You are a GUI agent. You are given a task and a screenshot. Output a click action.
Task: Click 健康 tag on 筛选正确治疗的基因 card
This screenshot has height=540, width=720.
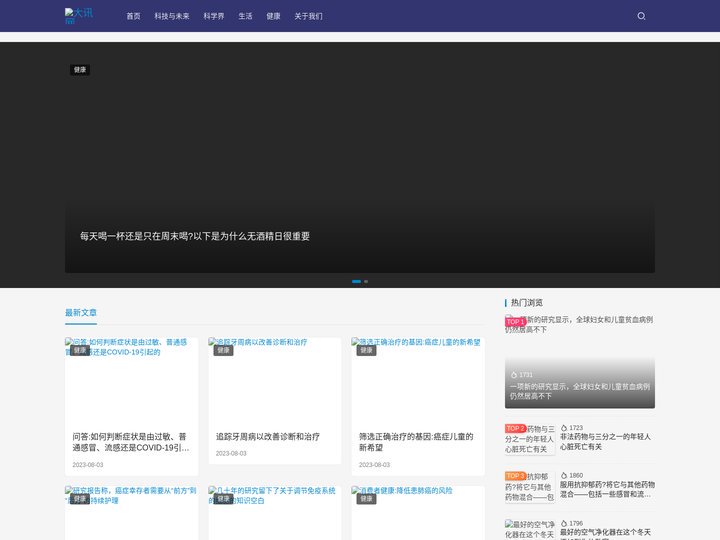coord(366,350)
